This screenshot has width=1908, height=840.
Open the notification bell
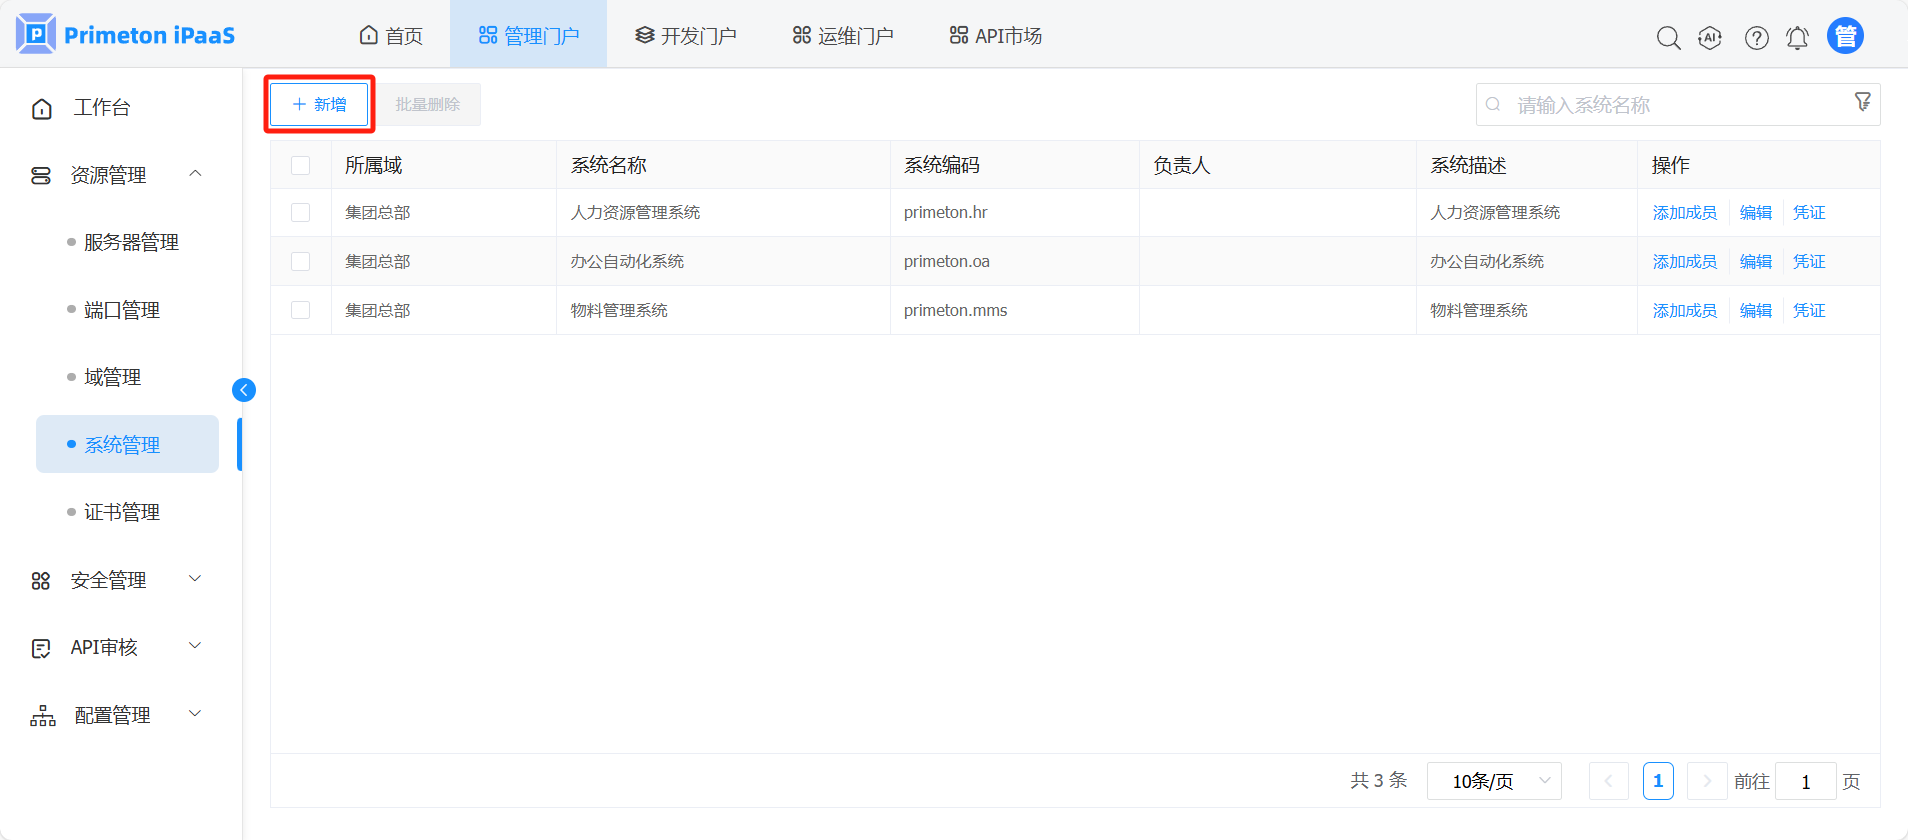click(x=1797, y=38)
